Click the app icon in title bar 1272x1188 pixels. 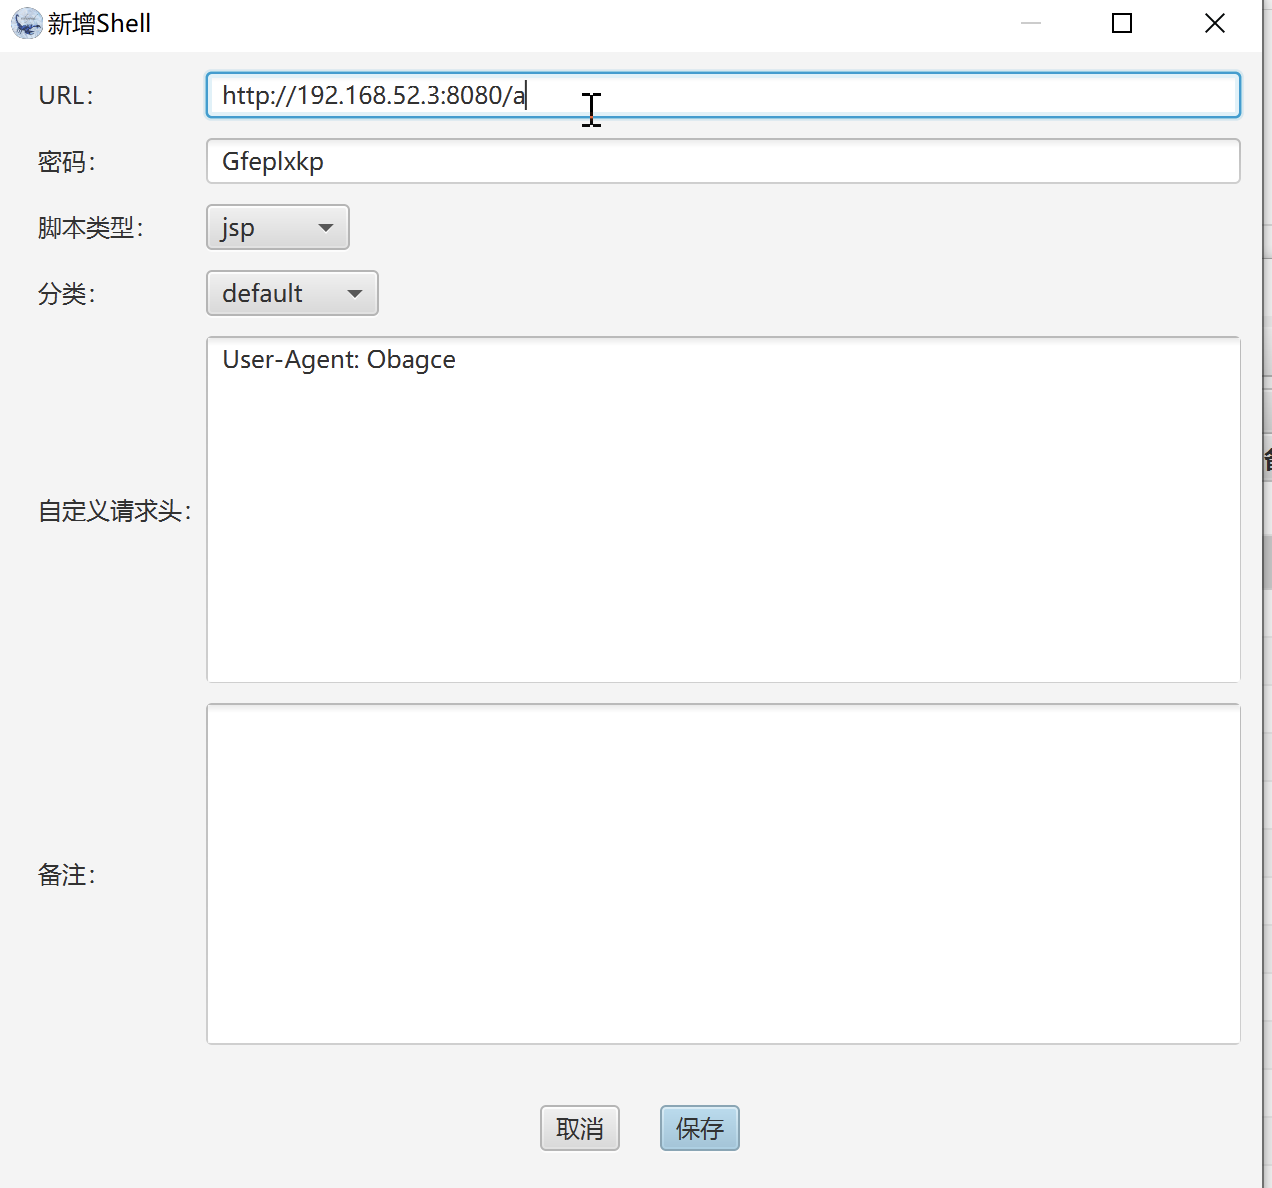pyautogui.click(x=27, y=23)
